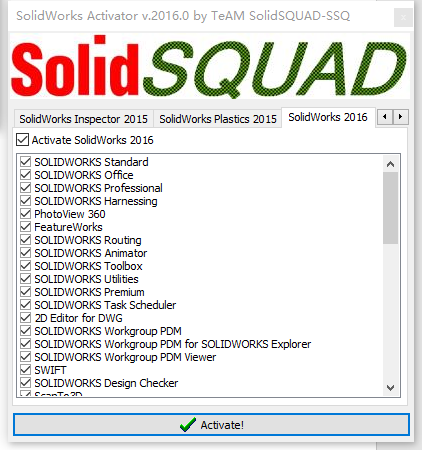Screen dimensions: 422x450
Task: Close the SolidWorks Activator window
Action: pos(403,17)
